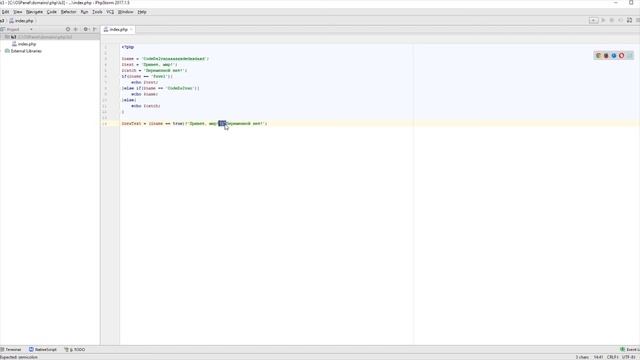This screenshot has width=640, height=360.
Task: Open in blue browser icon in editor
Action: pos(614,56)
